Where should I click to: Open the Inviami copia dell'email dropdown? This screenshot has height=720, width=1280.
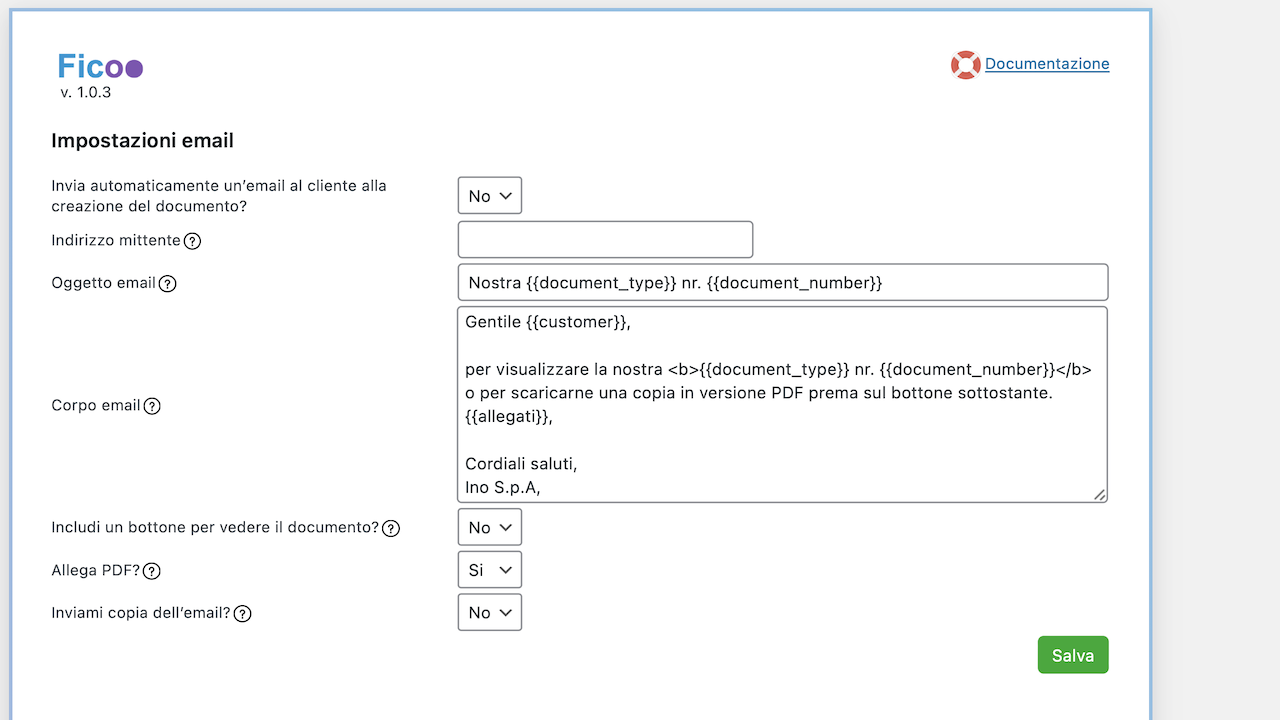pyautogui.click(x=489, y=612)
